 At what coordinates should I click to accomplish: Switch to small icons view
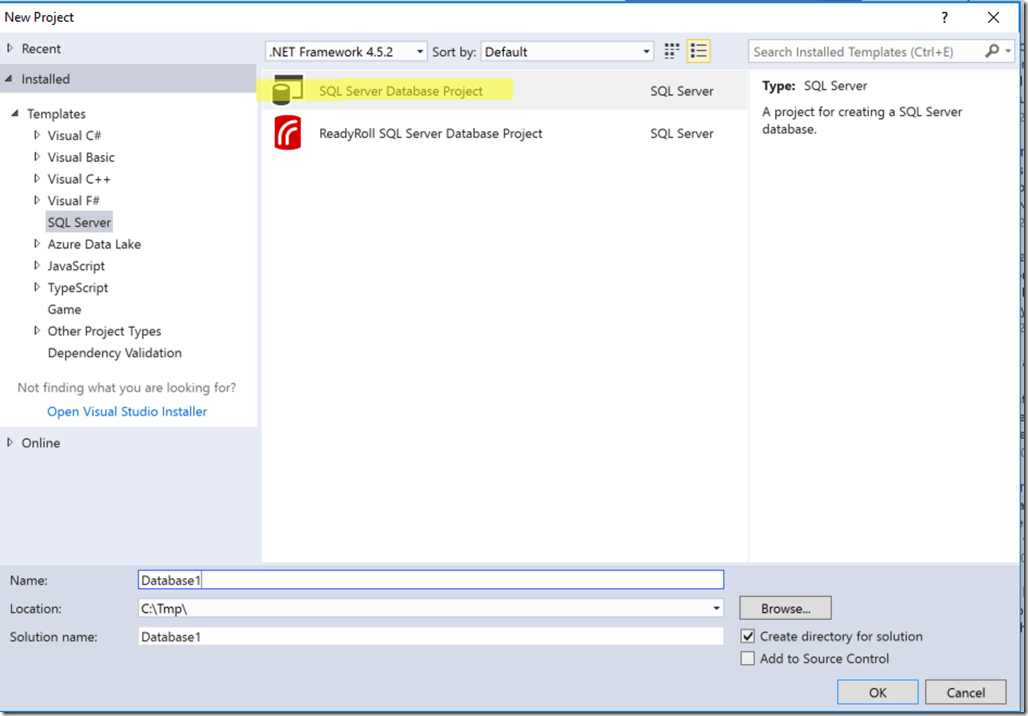(x=672, y=51)
